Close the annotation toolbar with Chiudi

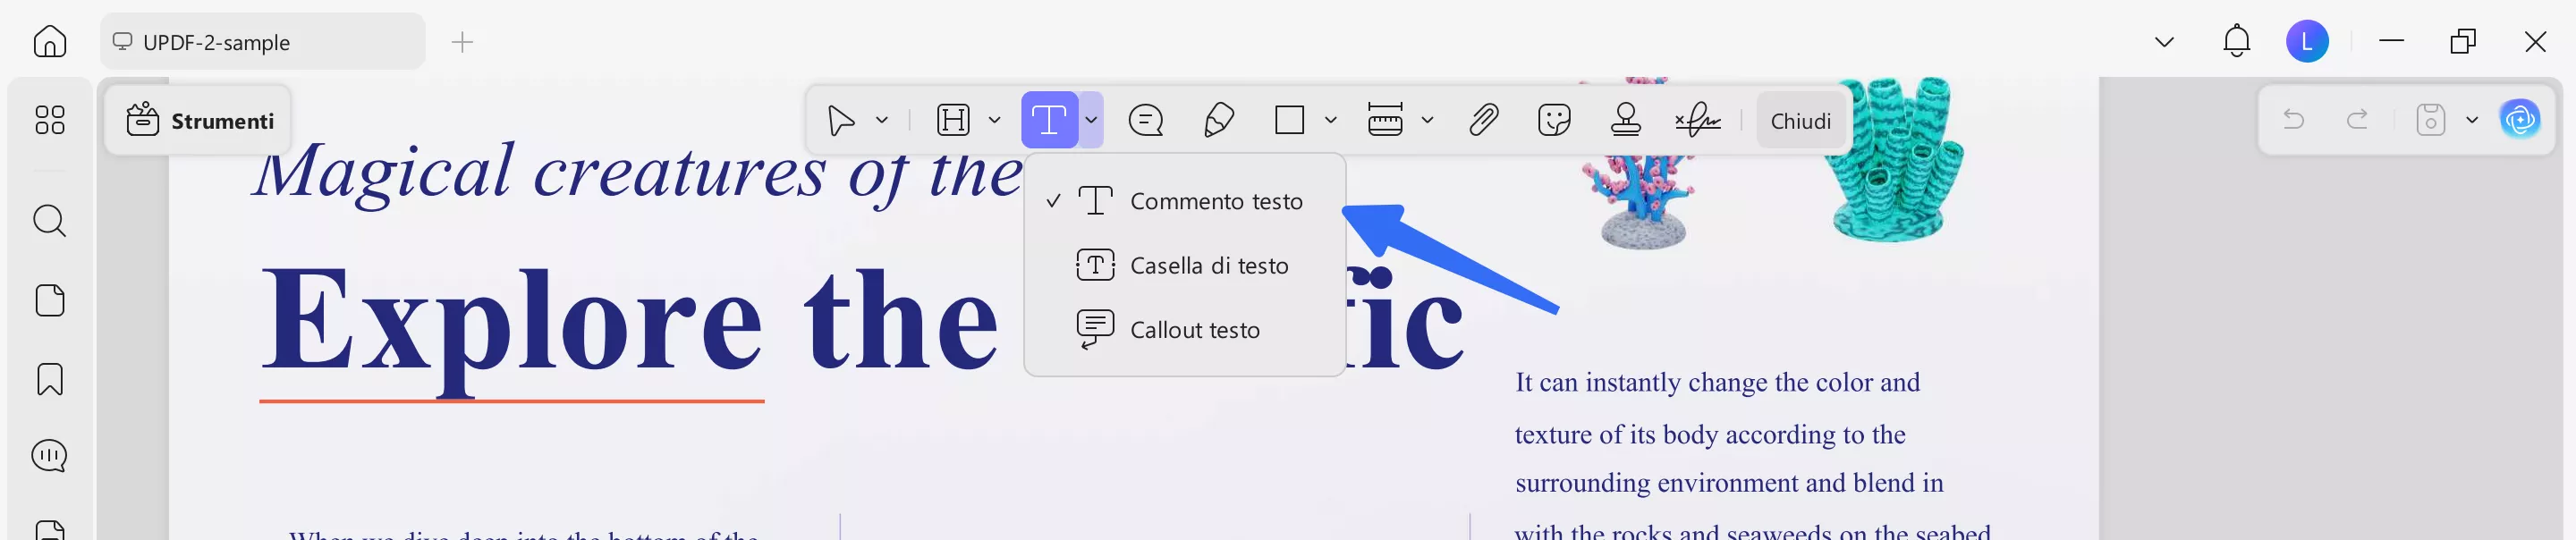(x=1800, y=121)
